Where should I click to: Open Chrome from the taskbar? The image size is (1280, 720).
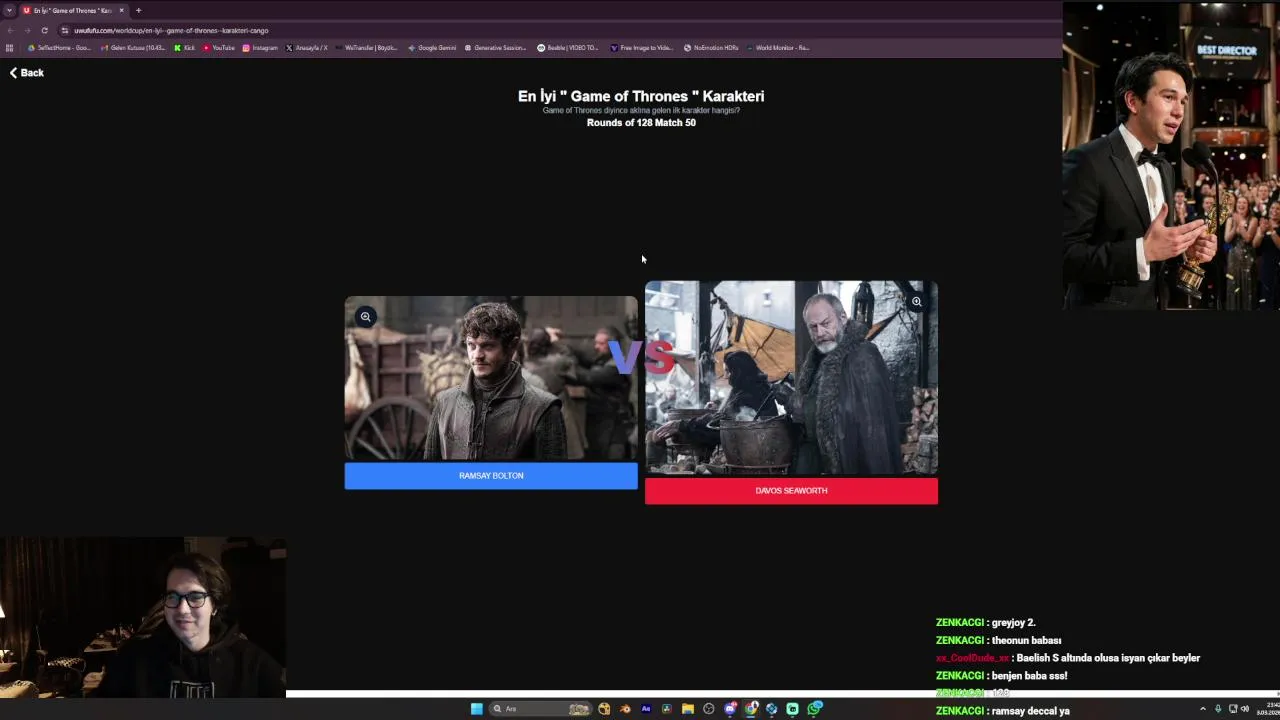[x=751, y=709]
